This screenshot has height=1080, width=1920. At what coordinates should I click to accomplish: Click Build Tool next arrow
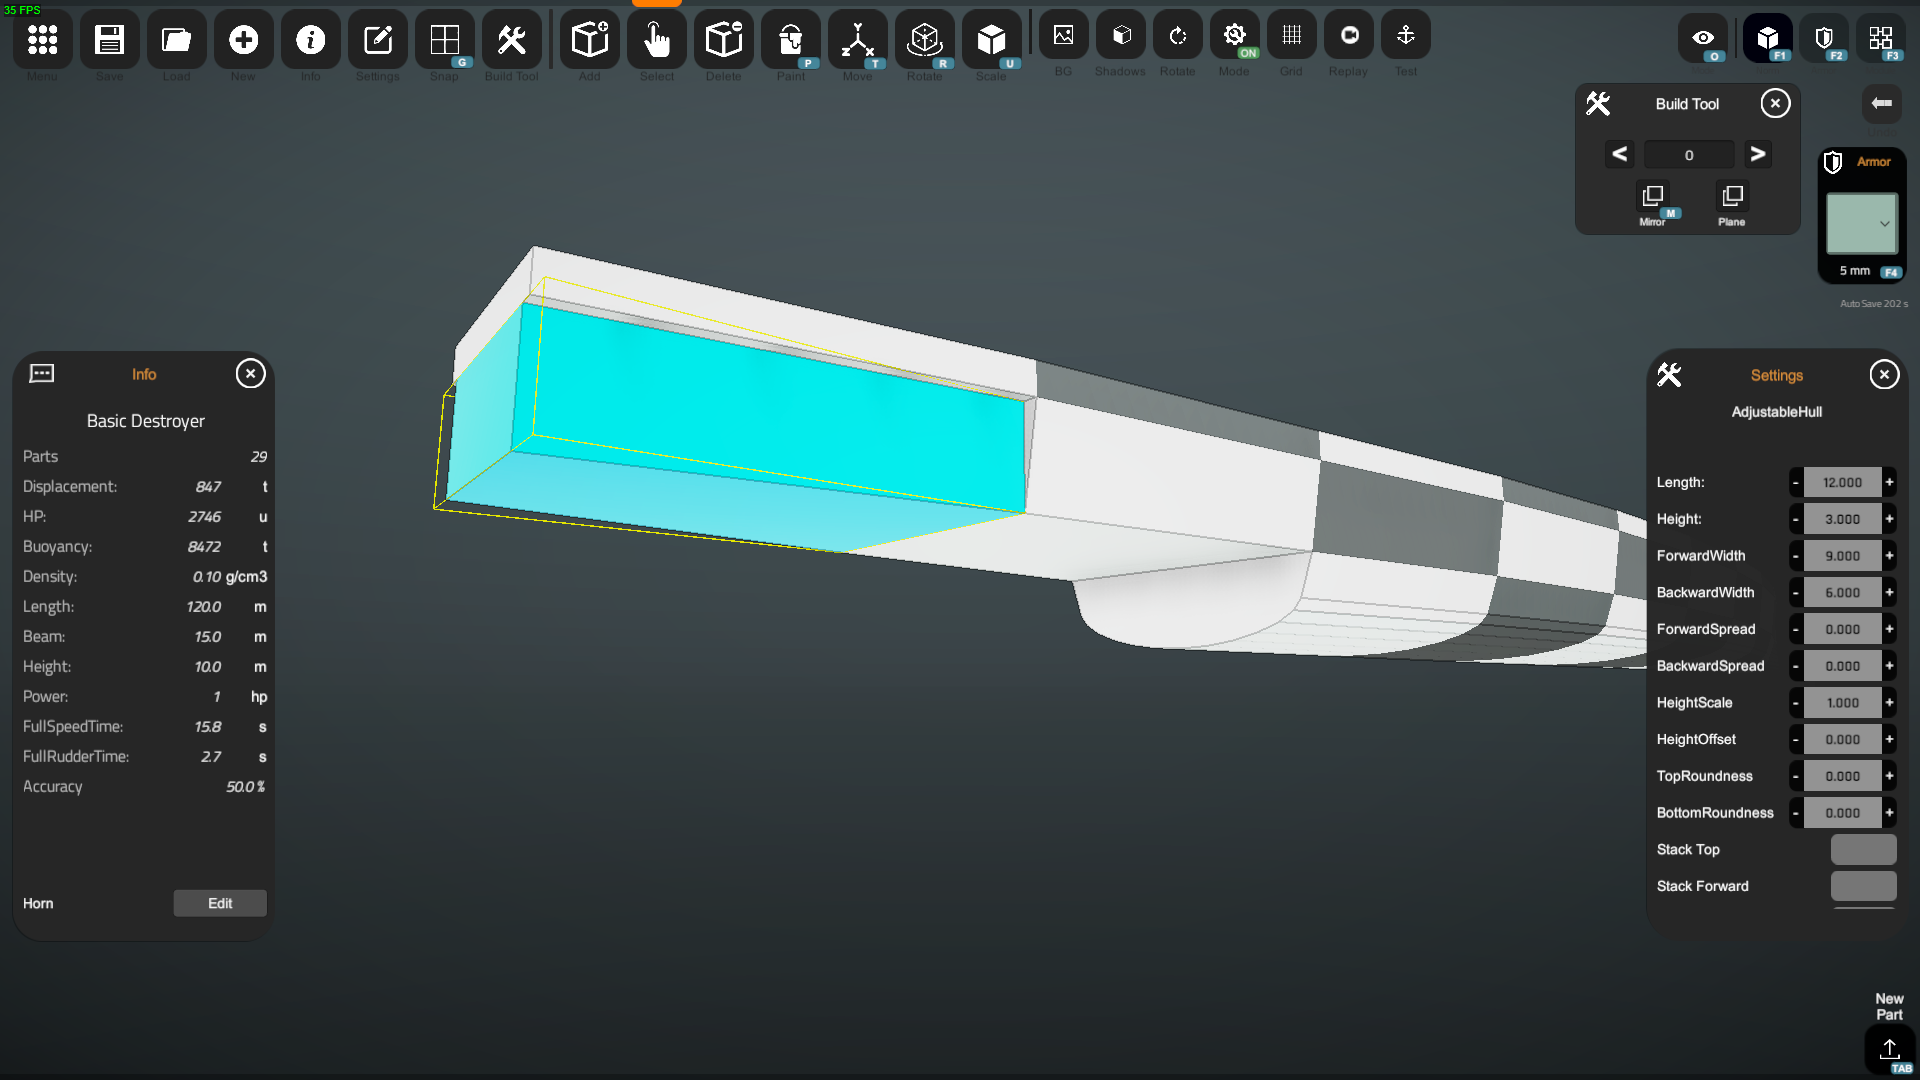(x=1757, y=154)
